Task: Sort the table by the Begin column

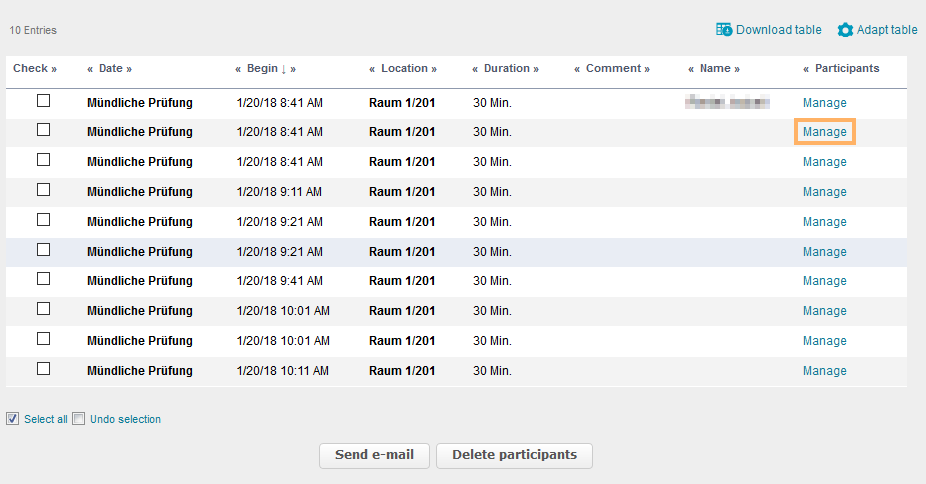Action: coord(262,69)
